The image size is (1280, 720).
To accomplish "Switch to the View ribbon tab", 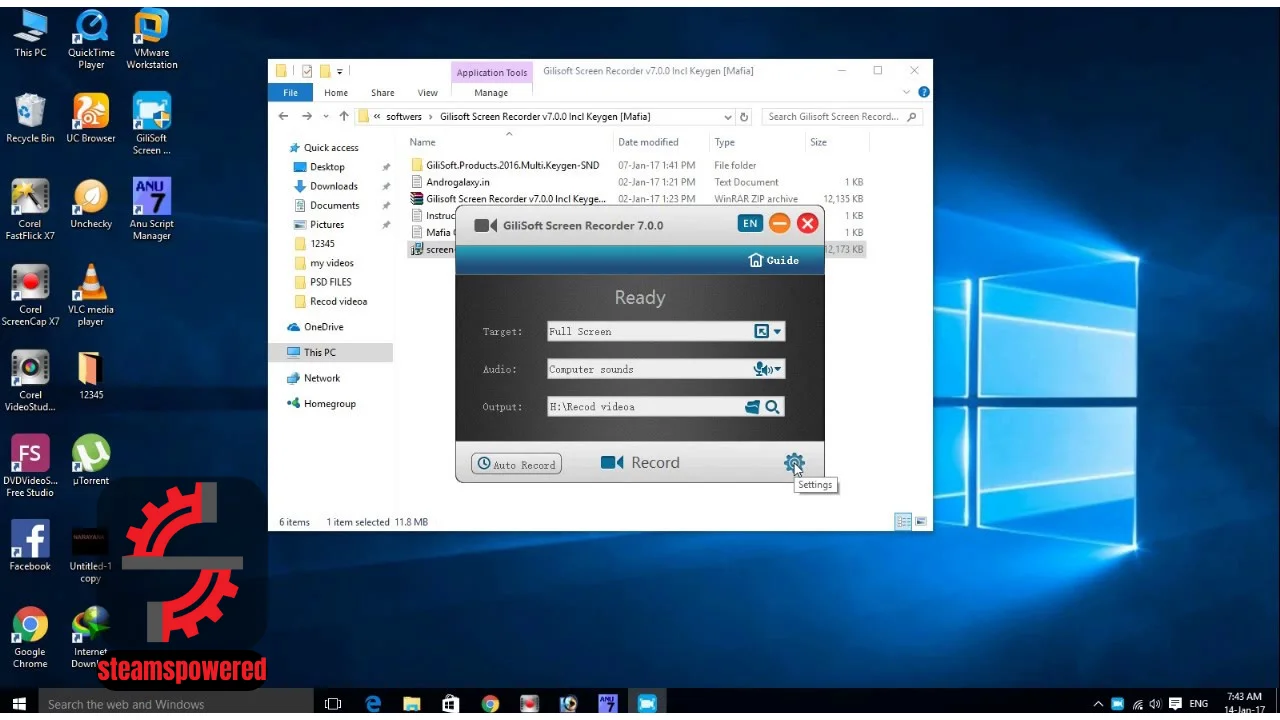I will pos(428,93).
